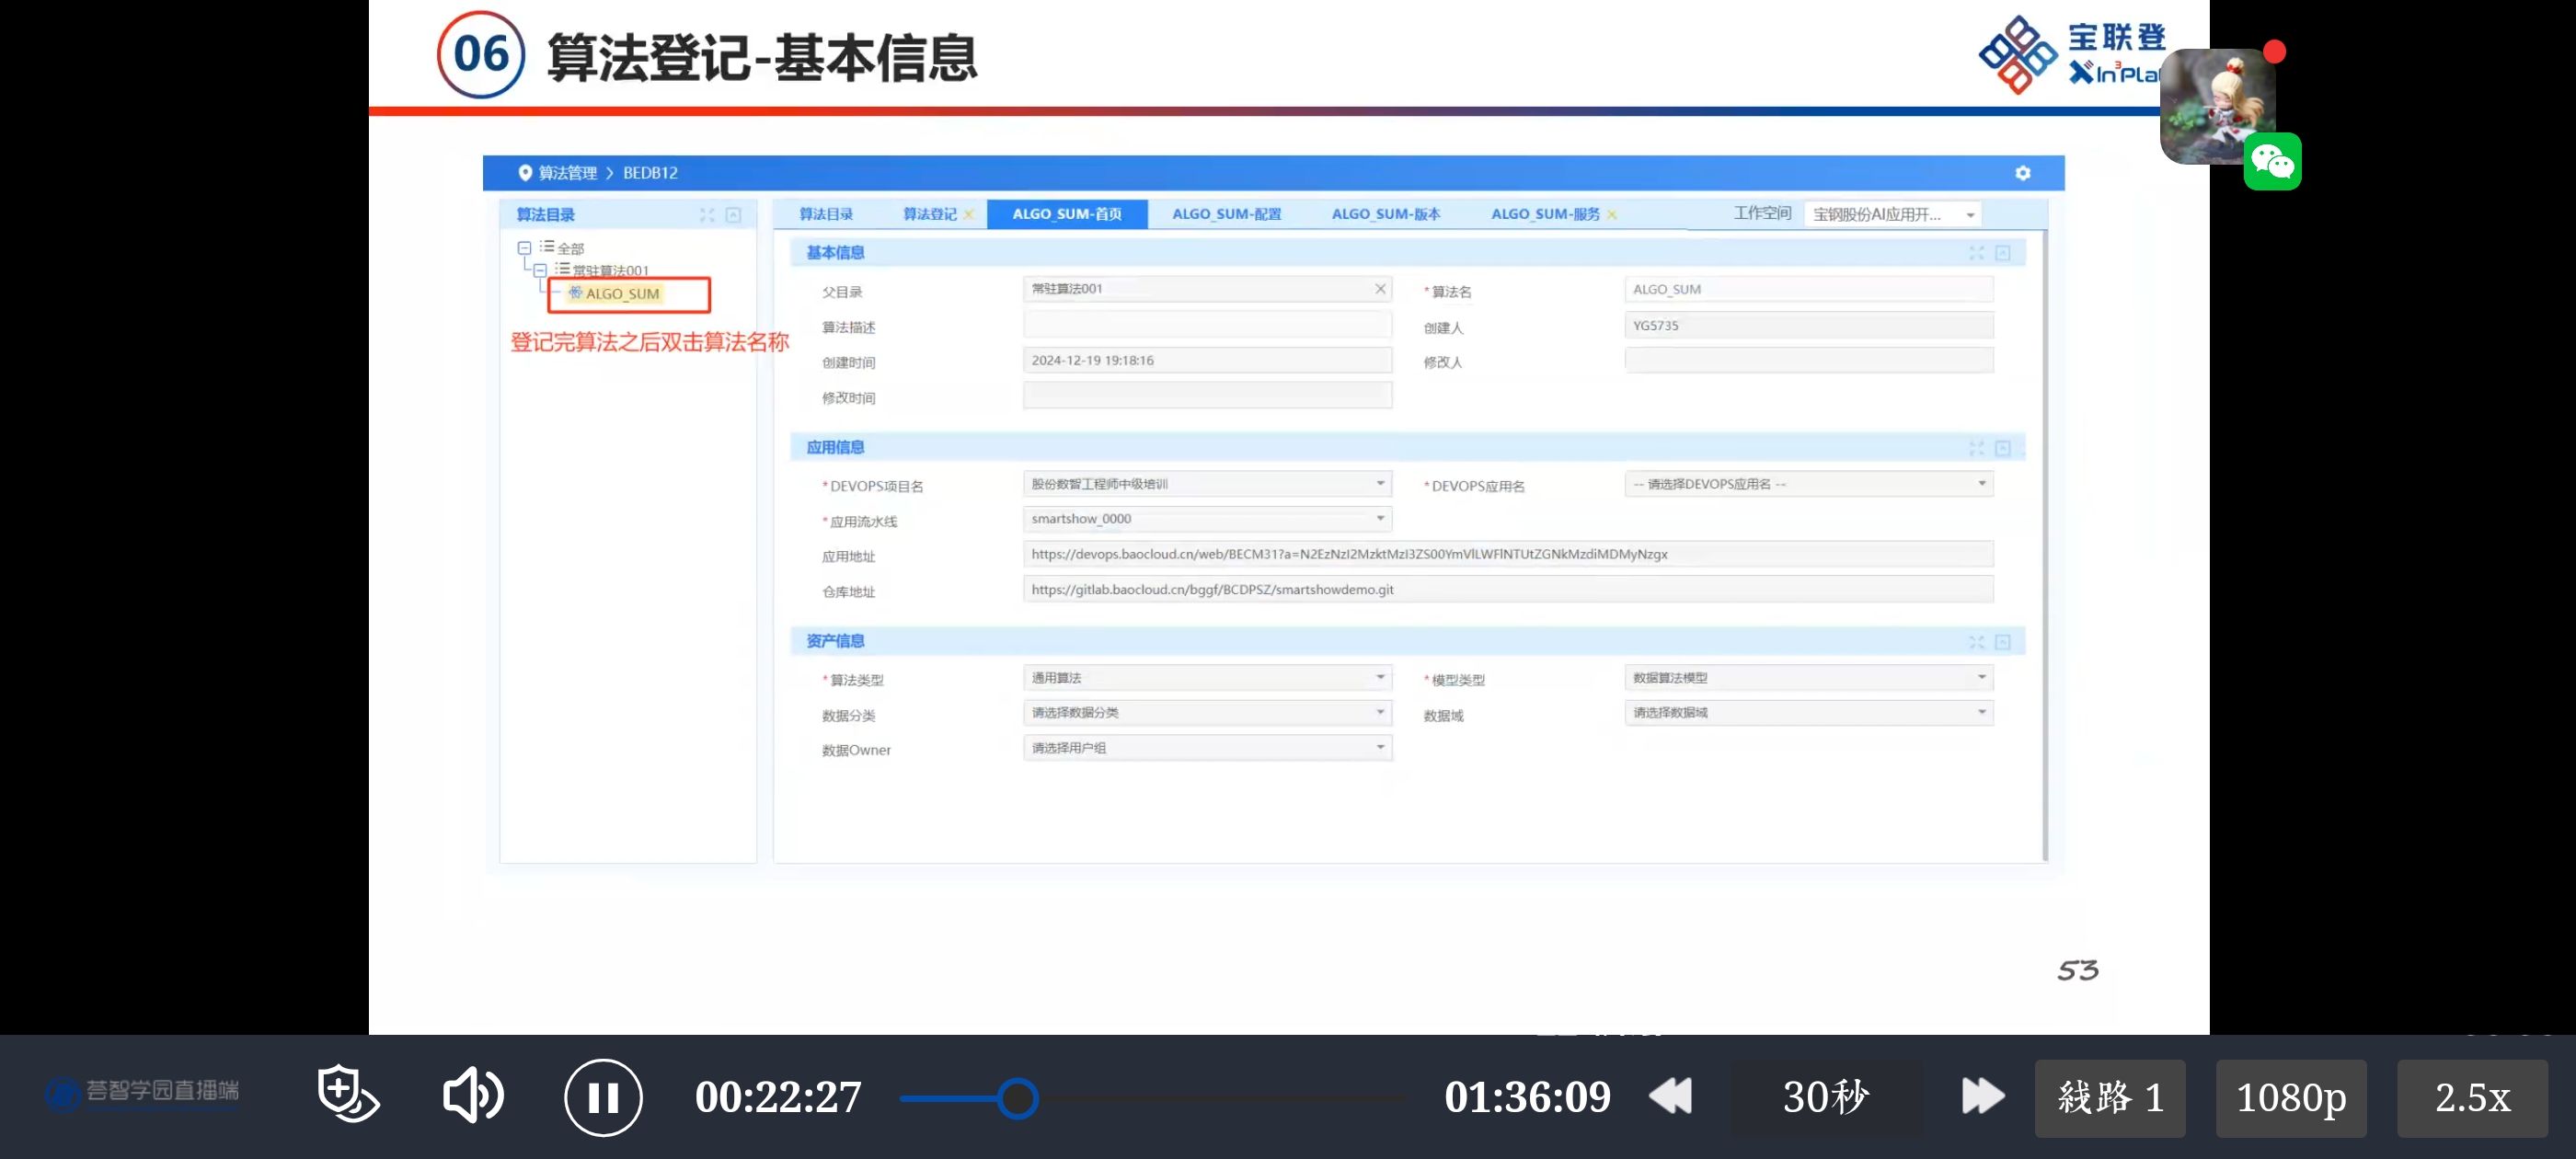Switch to ALGO_SUM-版本 tab
This screenshot has height=1159, width=2576.
tap(1385, 214)
